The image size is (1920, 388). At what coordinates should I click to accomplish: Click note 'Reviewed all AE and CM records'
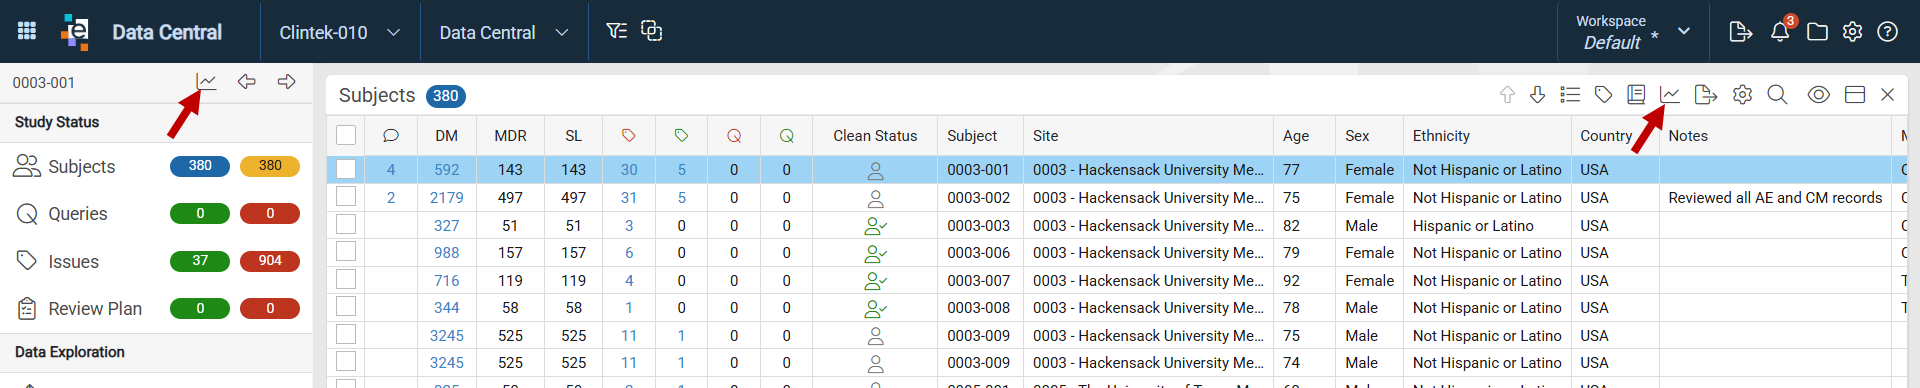[1775, 198]
